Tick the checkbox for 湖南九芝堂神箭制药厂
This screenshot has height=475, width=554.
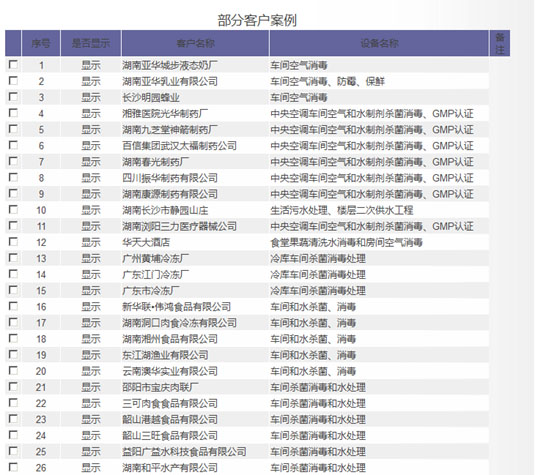[13, 129]
